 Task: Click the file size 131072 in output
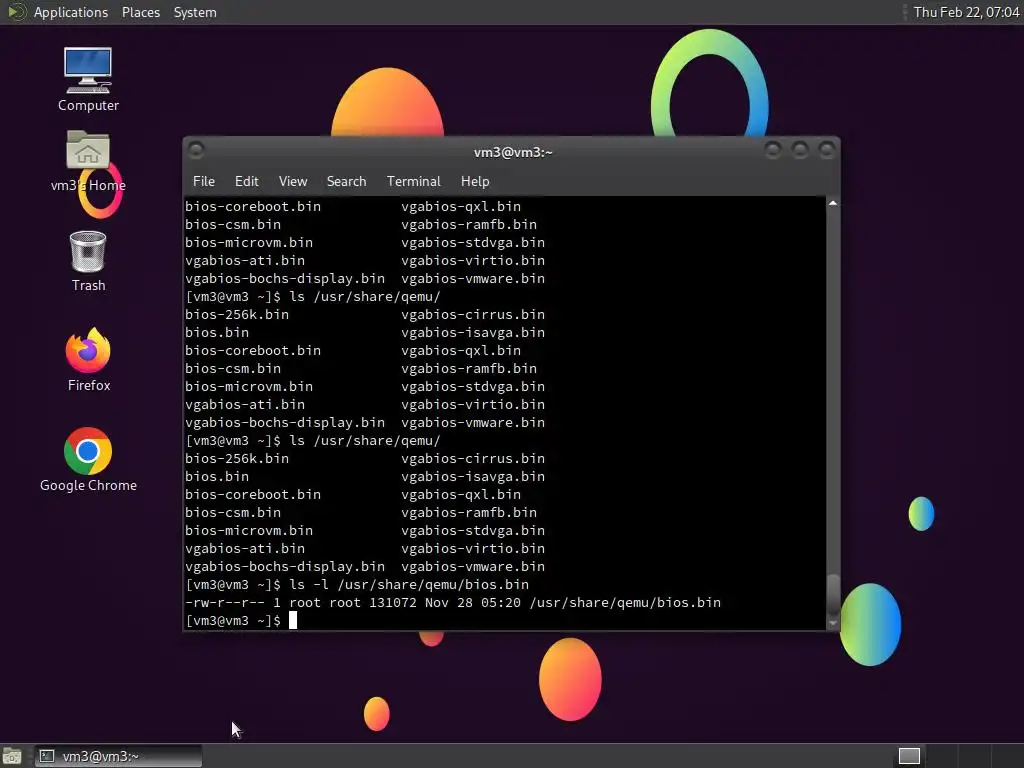pyautogui.click(x=392, y=603)
